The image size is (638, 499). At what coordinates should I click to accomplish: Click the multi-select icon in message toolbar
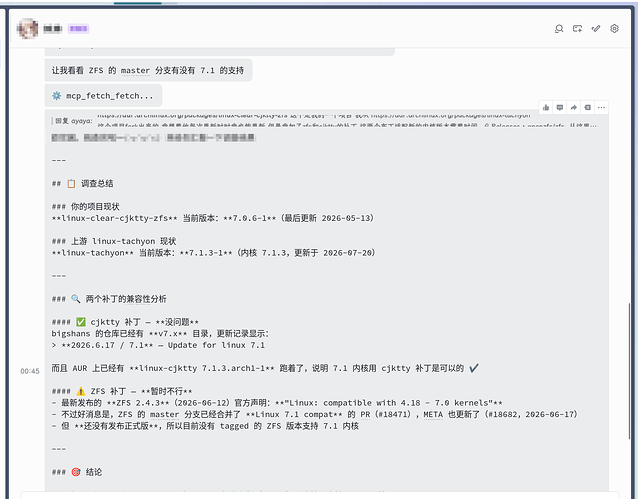[x=588, y=107]
